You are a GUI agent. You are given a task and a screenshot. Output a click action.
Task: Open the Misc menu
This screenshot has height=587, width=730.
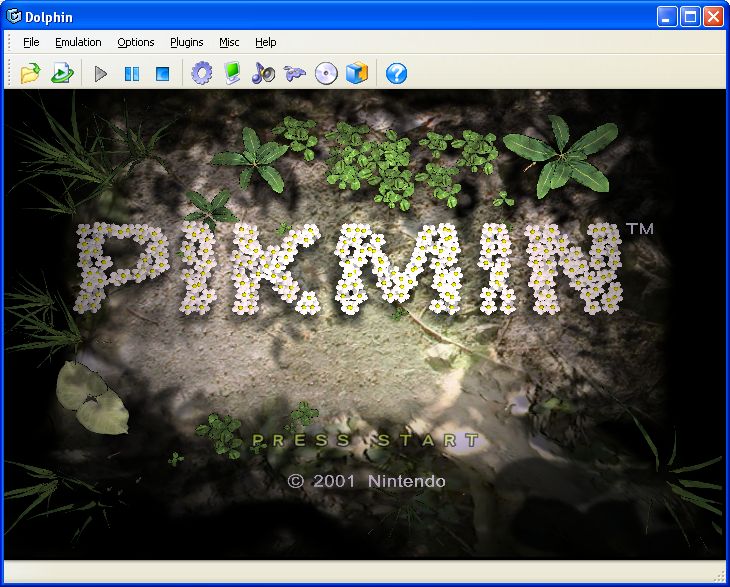229,42
